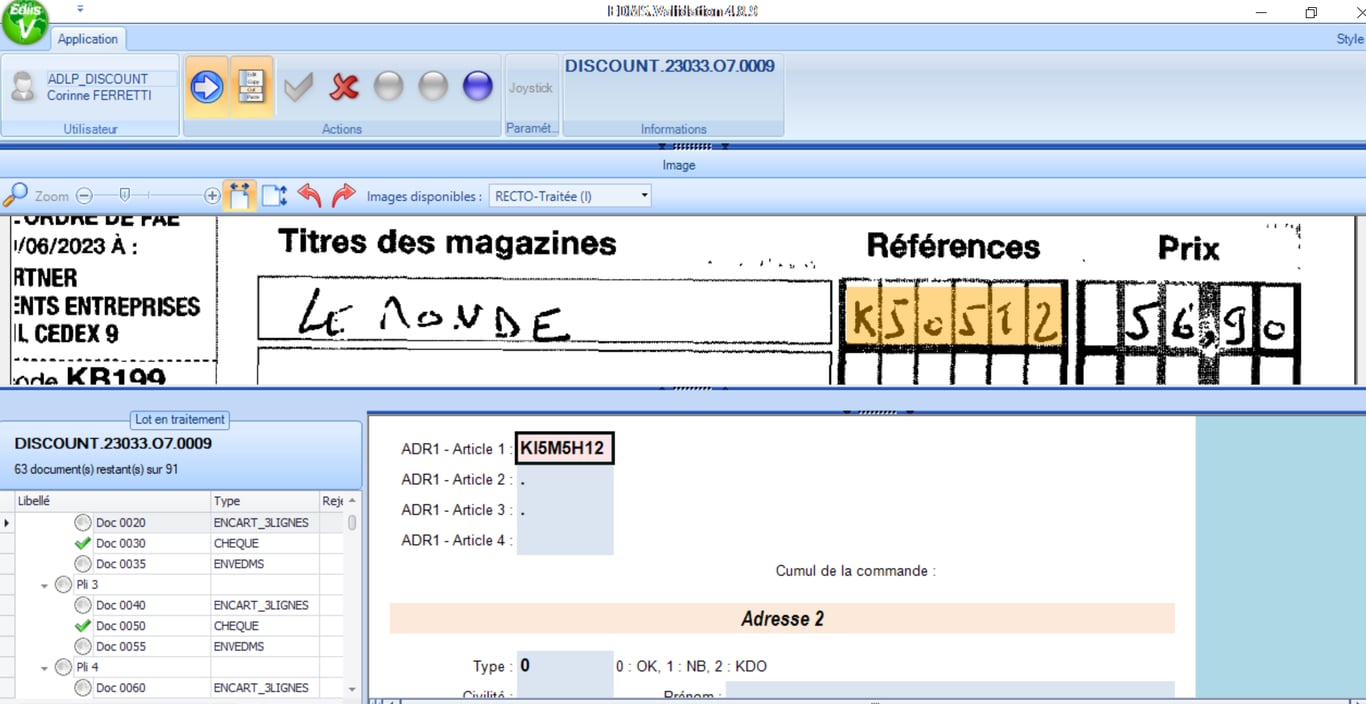
Task: Click the grey status circle of Pli 4
Action: coord(63,667)
